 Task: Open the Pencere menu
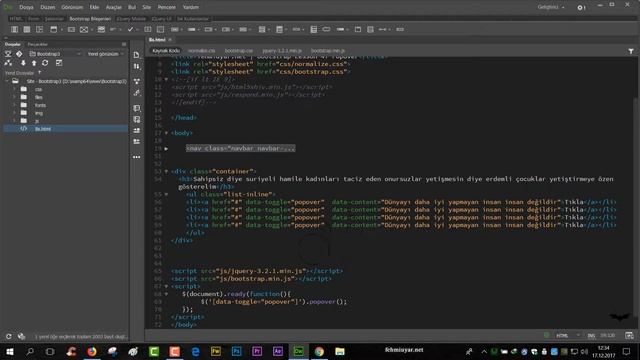click(167, 7)
